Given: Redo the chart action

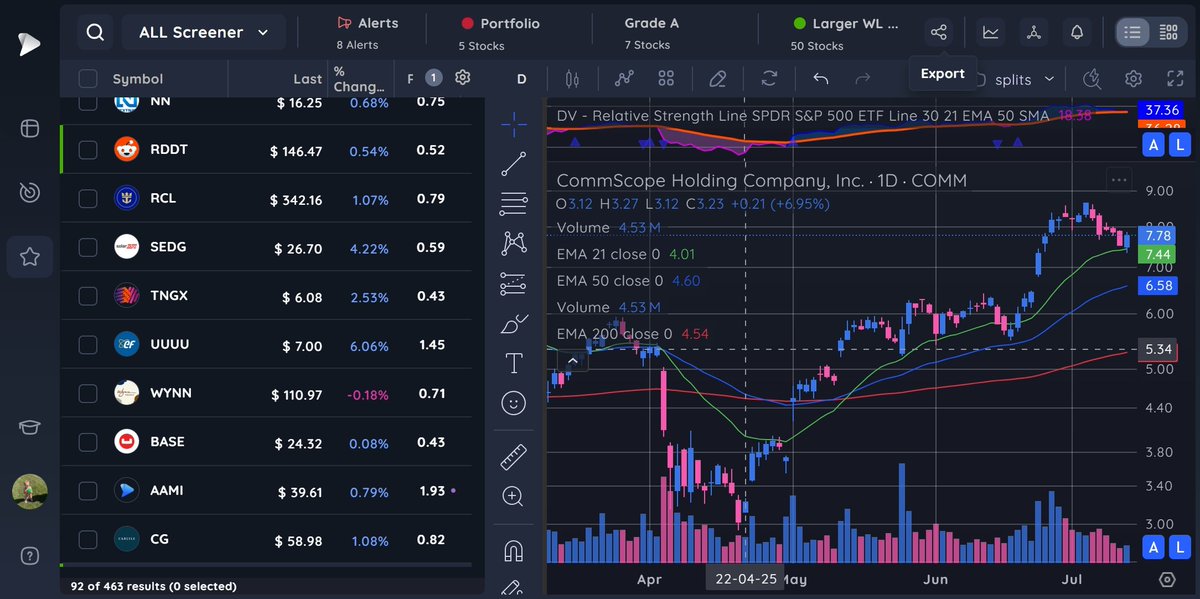Looking at the screenshot, I should [x=862, y=78].
